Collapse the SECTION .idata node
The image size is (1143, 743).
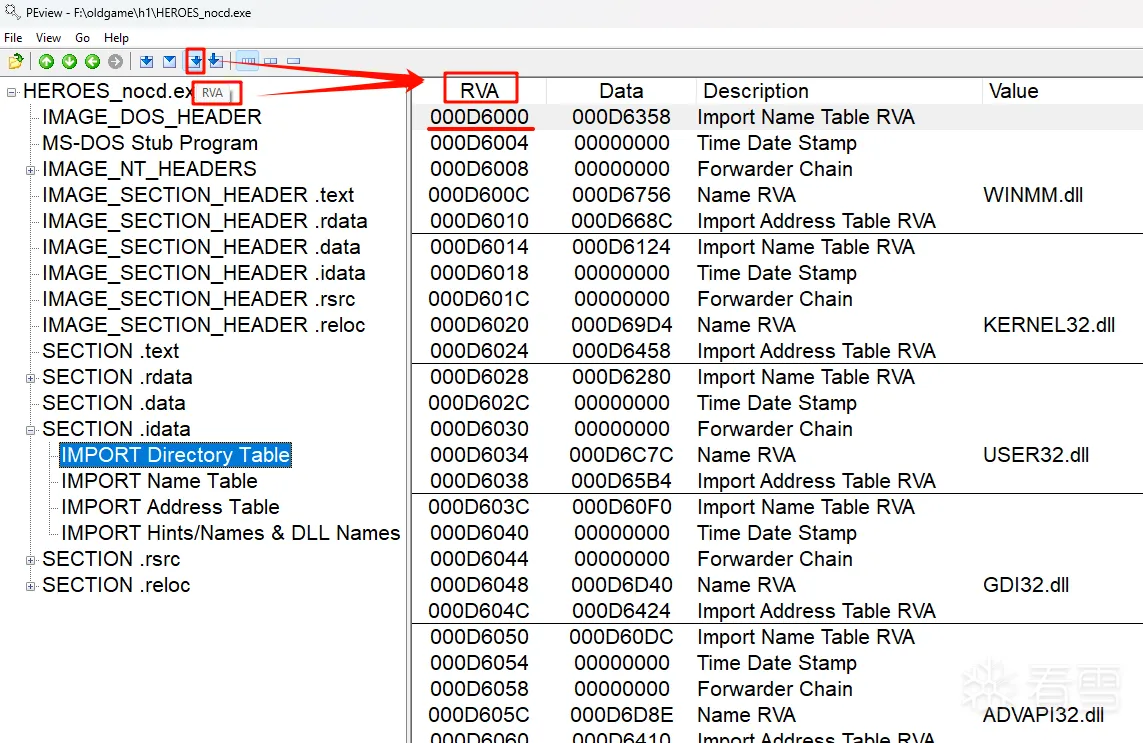[31, 430]
